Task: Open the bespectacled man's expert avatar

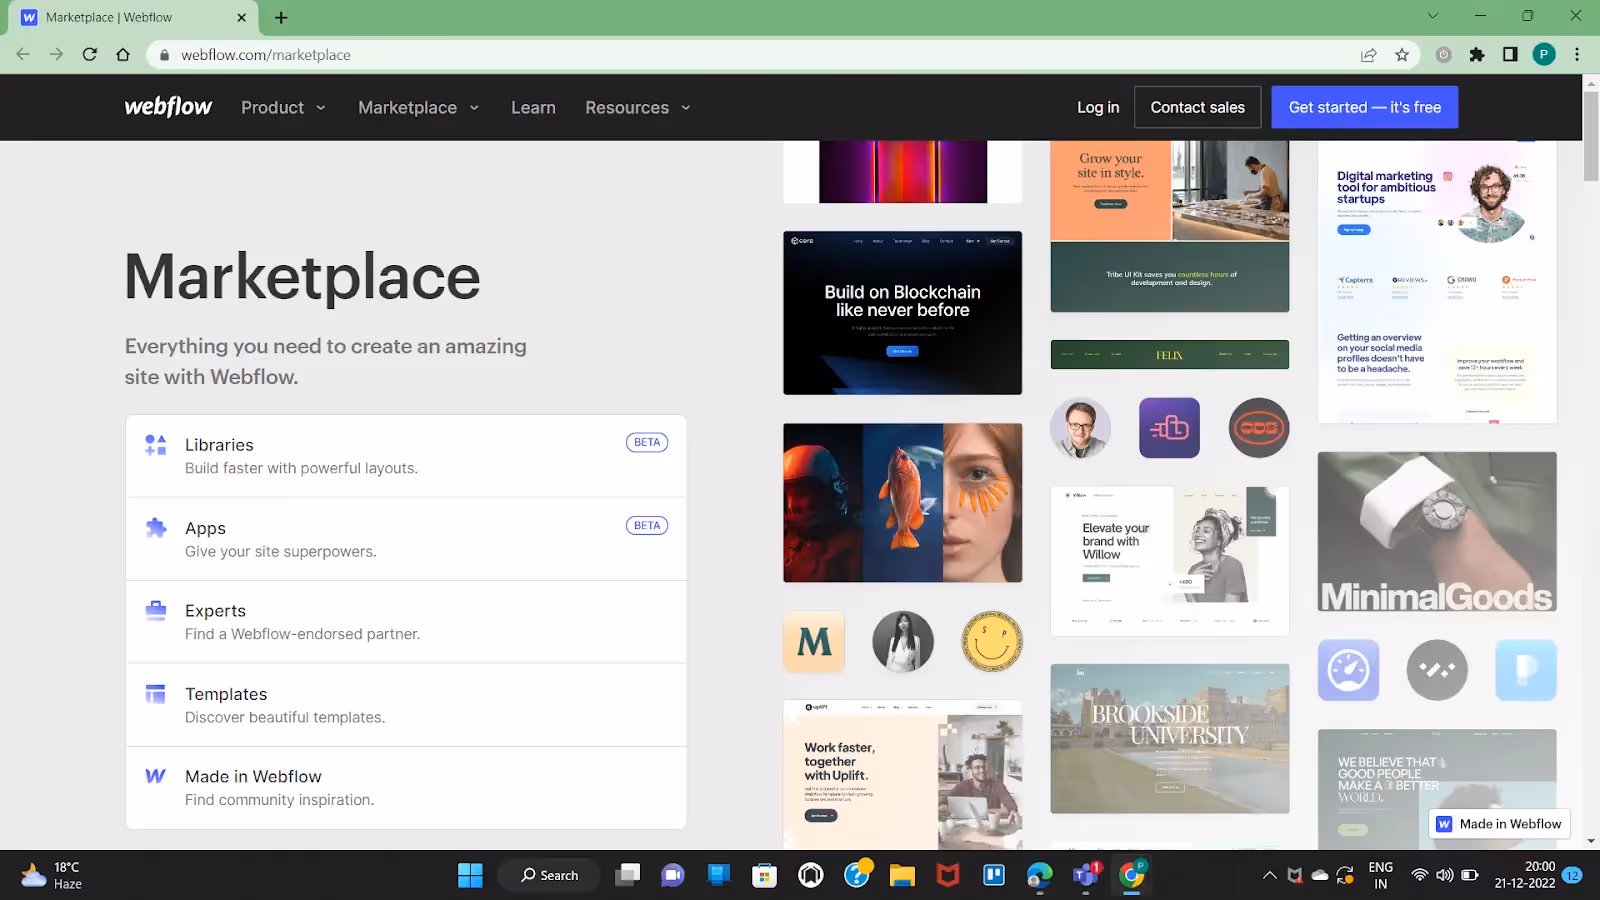Action: tap(1080, 428)
